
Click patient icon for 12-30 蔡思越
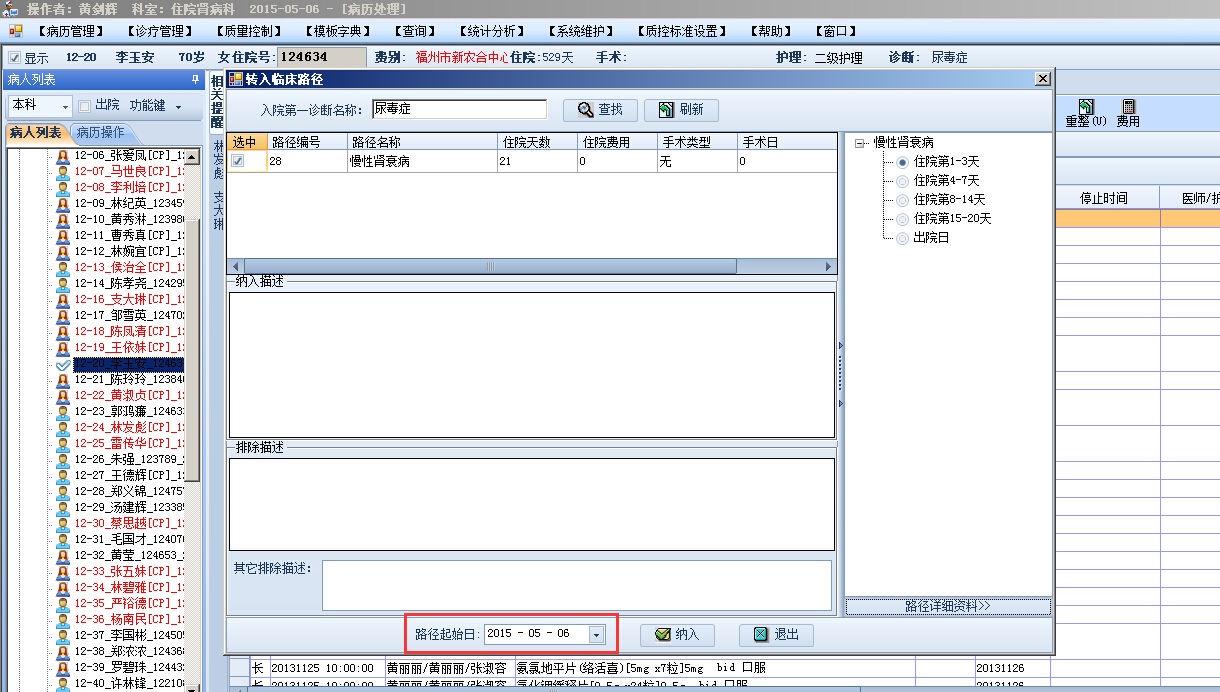pos(63,523)
